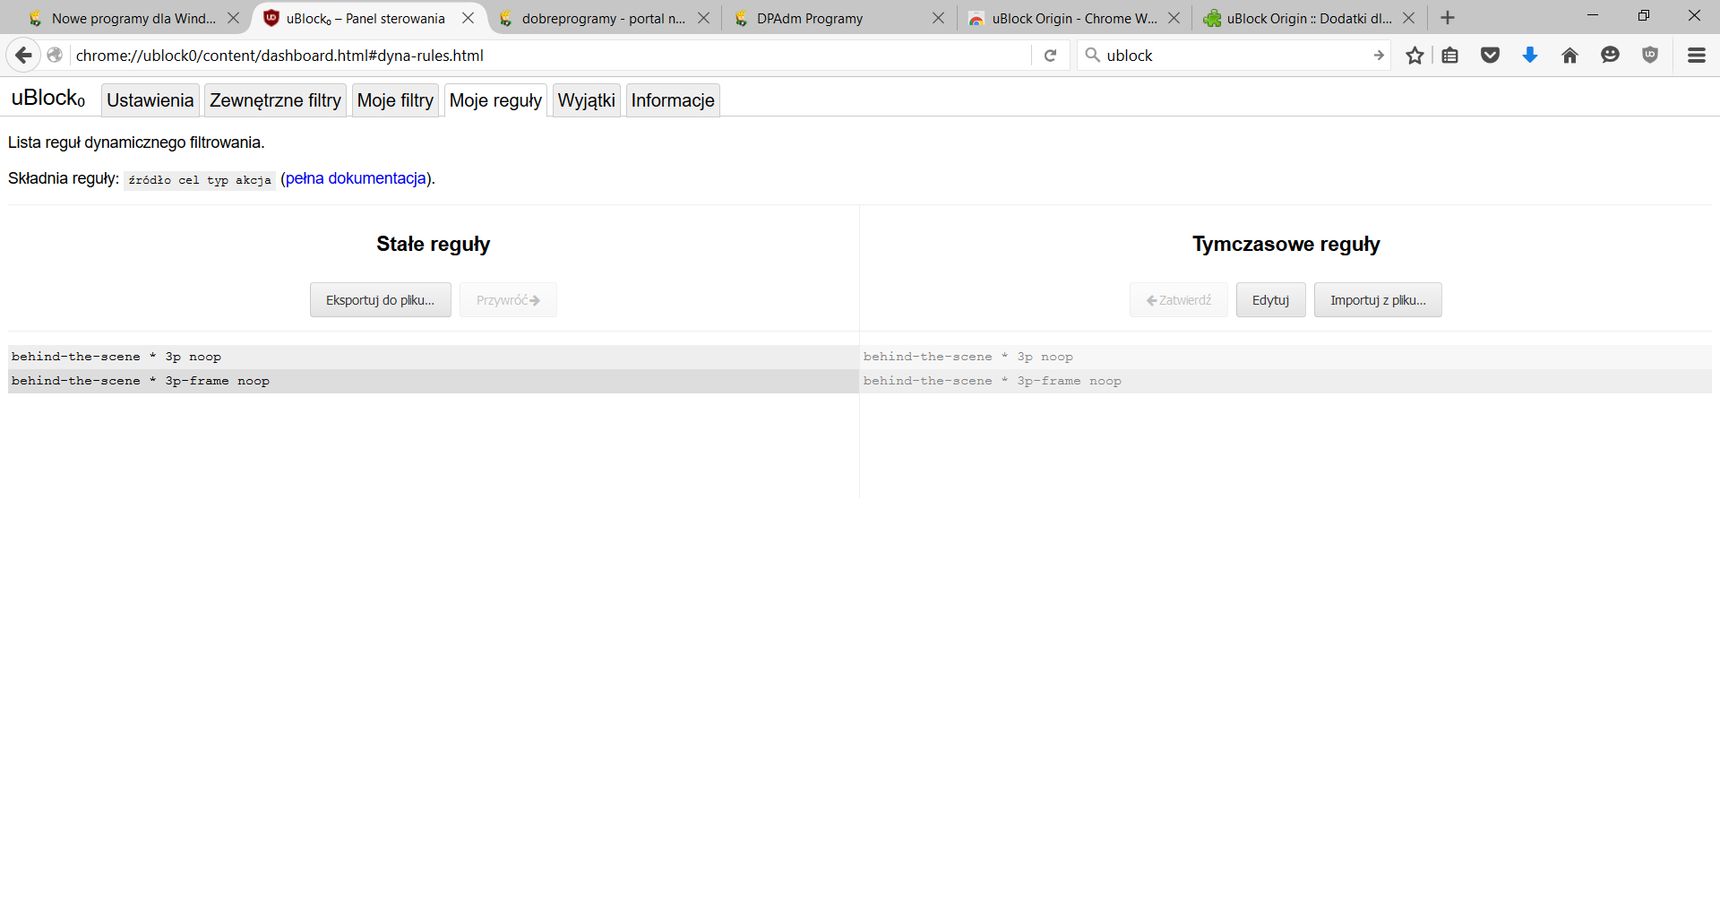Open the Wyjątki tab
1720x923 pixels.
point(586,100)
